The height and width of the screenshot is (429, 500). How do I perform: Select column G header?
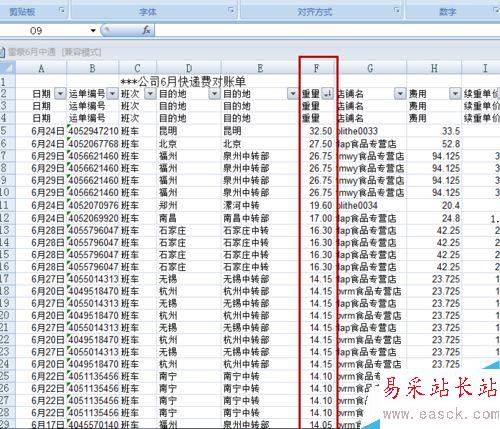370,68
